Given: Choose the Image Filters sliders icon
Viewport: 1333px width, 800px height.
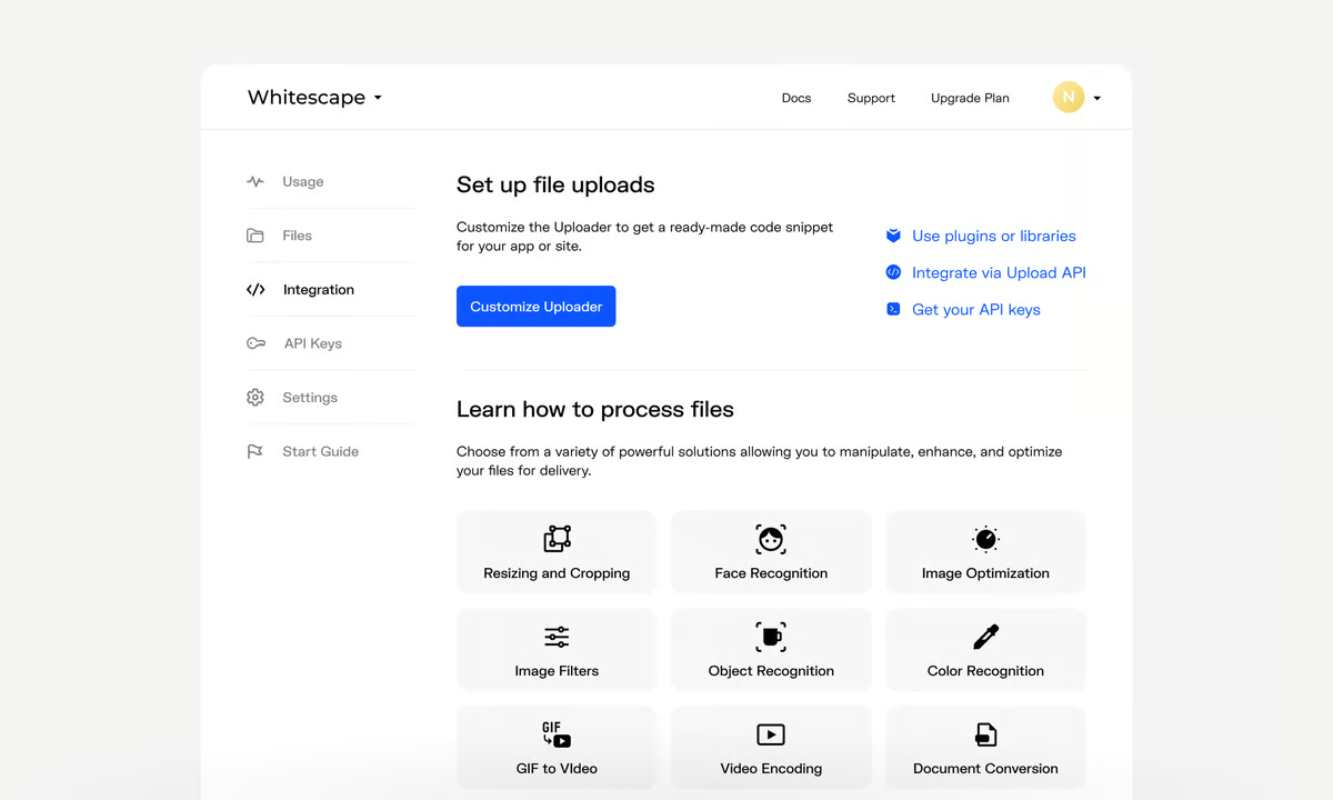Looking at the screenshot, I should click(557, 637).
